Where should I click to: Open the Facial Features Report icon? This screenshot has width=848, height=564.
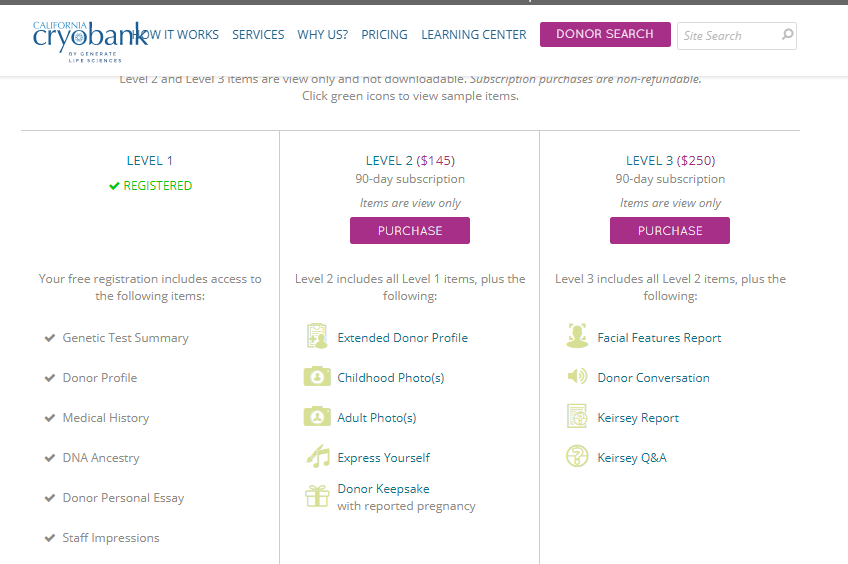[577, 337]
